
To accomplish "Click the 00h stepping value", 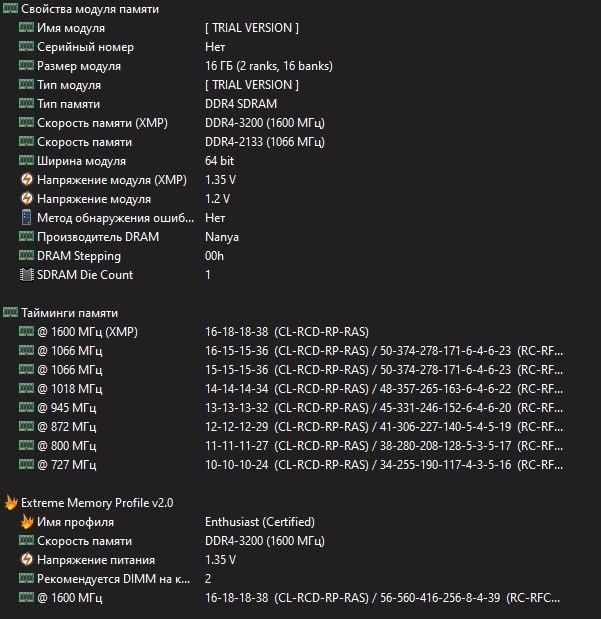I will [x=214, y=256].
